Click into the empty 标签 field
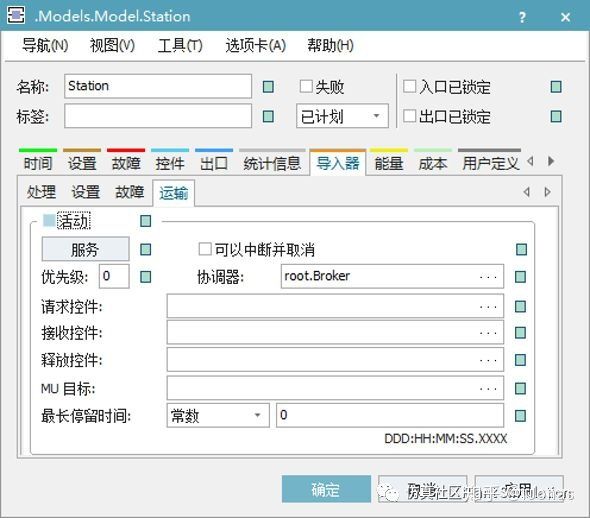The width and height of the screenshot is (590, 518). (x=158, y=116)
